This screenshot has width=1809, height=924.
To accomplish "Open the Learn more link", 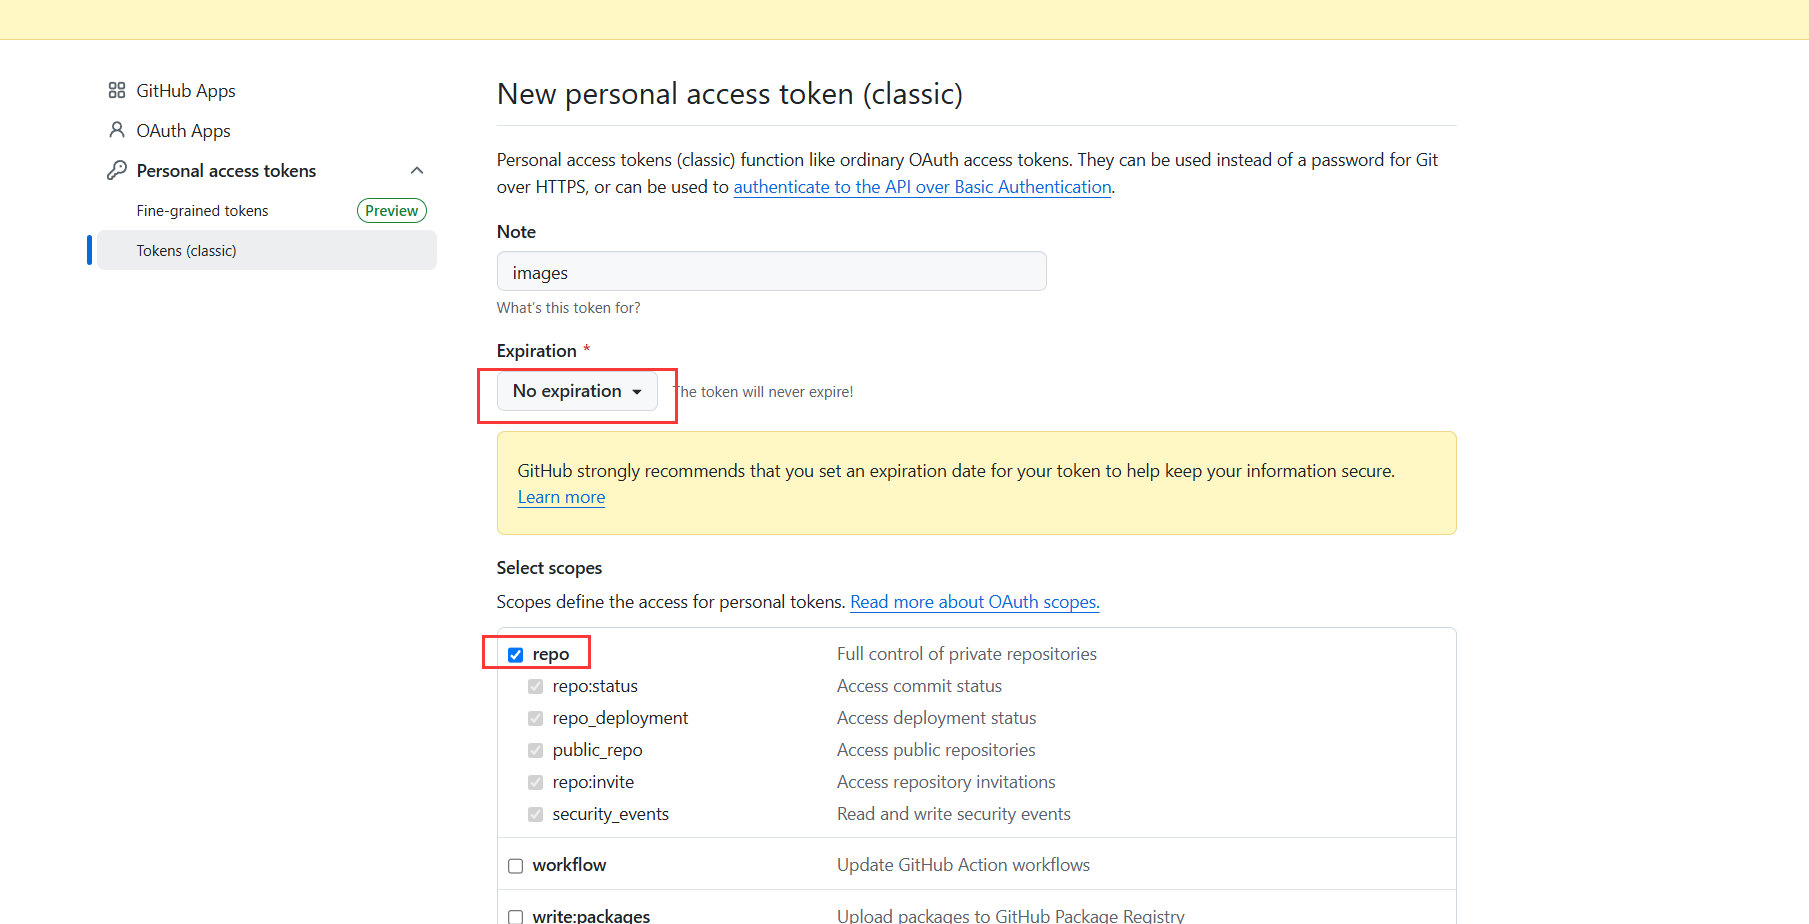I will [x=561, y=498].
